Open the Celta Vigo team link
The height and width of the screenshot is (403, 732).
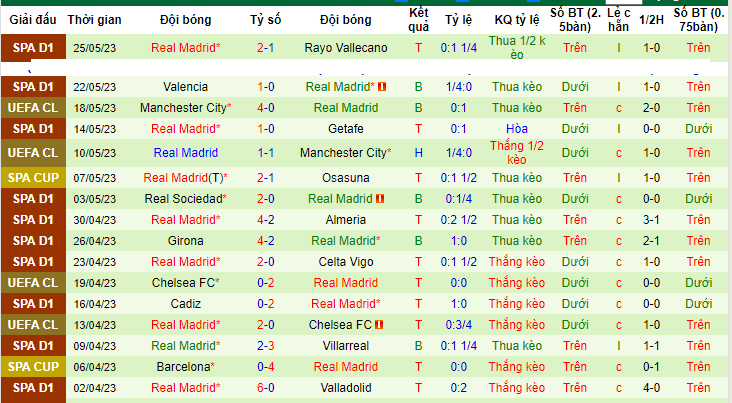pyautogui.click(x=346, y=262)
